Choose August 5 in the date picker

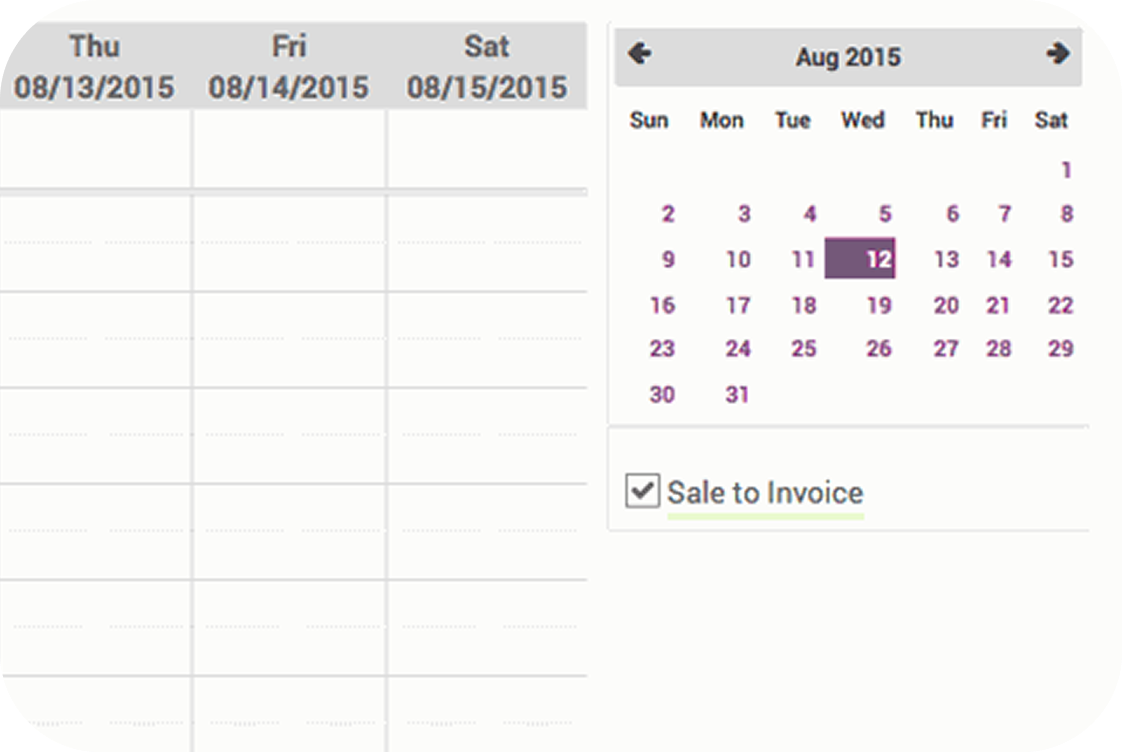click(x=884, y=214)
